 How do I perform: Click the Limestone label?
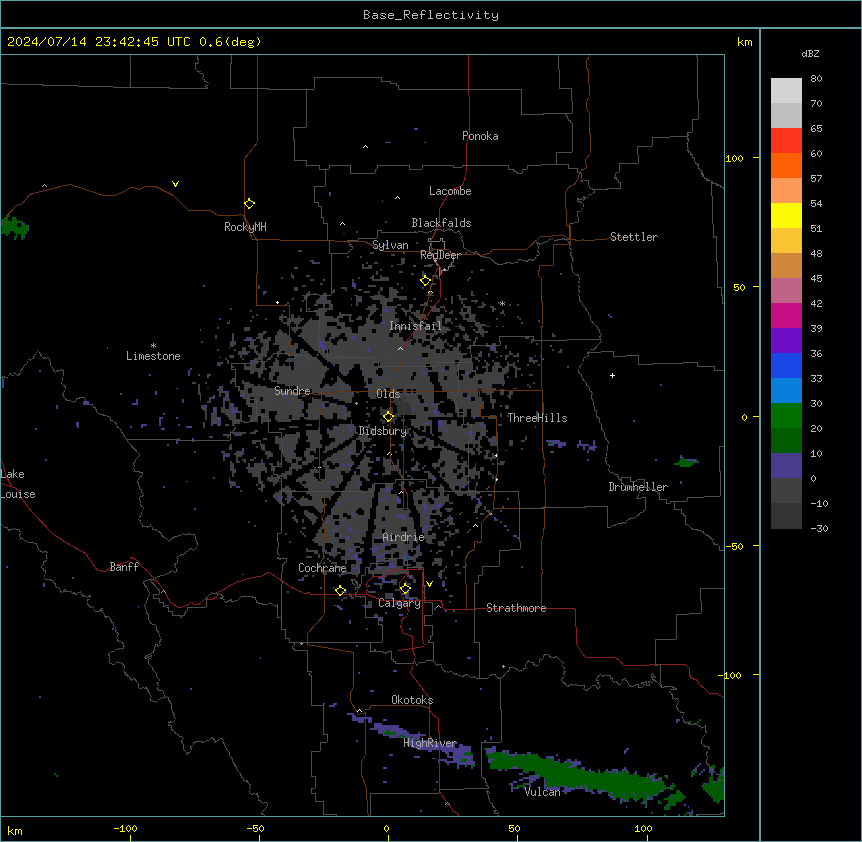coord(153,356)
